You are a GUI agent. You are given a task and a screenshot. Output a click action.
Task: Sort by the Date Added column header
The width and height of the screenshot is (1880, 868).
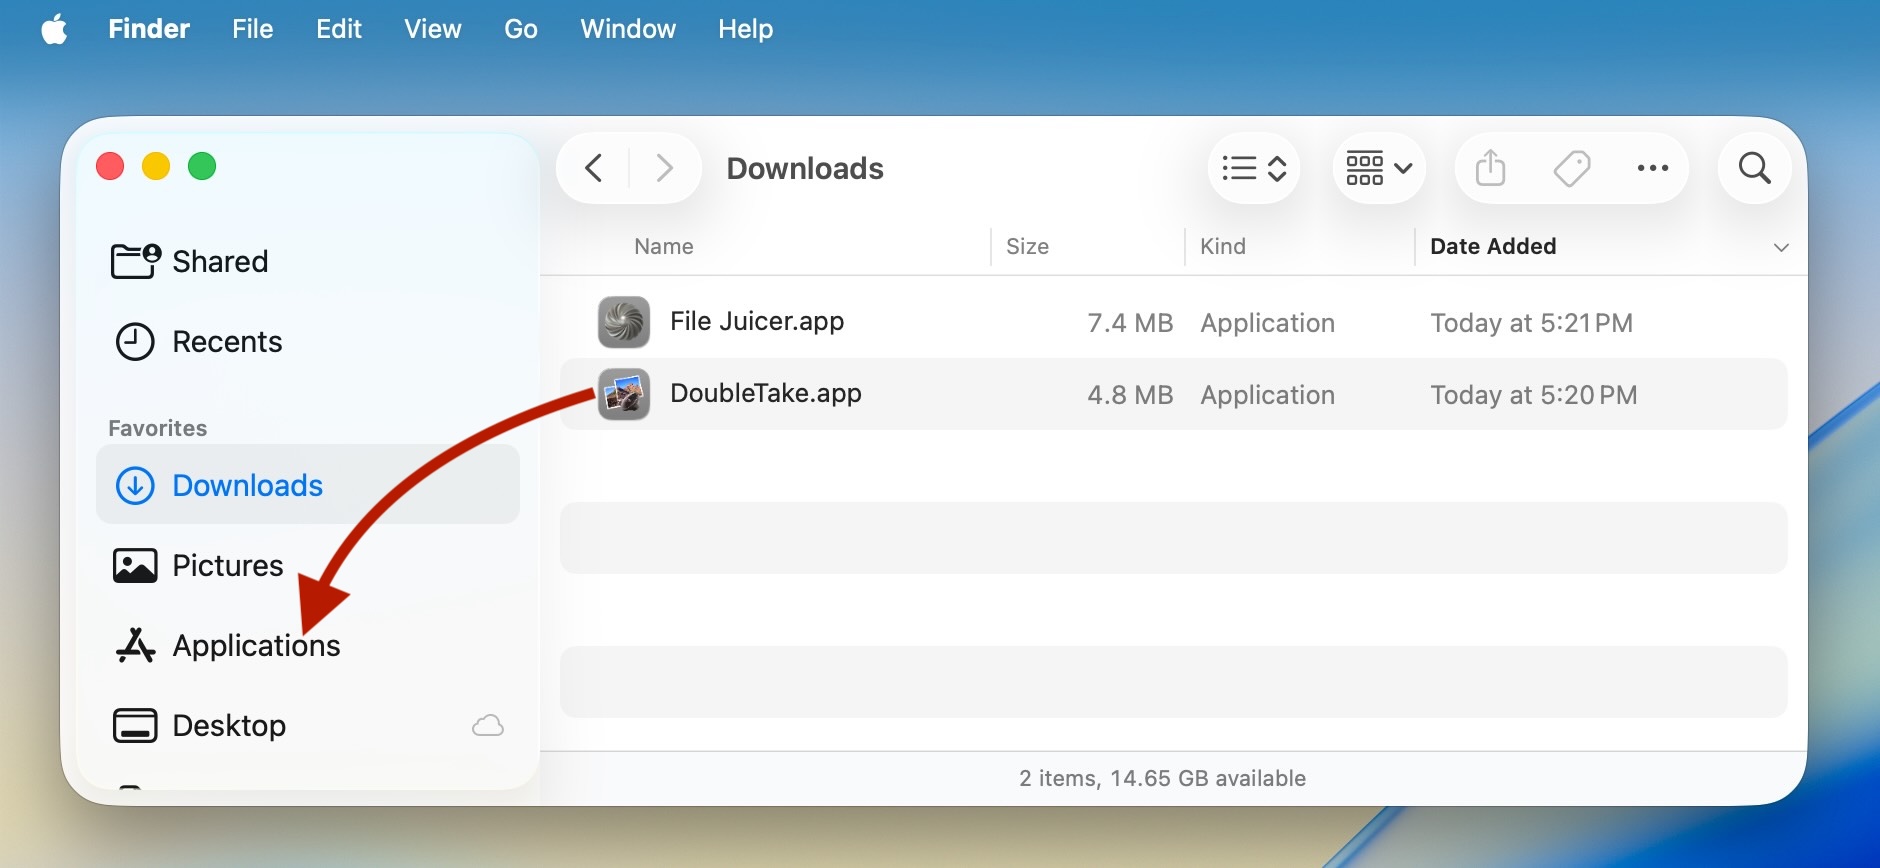point(1493,246)
